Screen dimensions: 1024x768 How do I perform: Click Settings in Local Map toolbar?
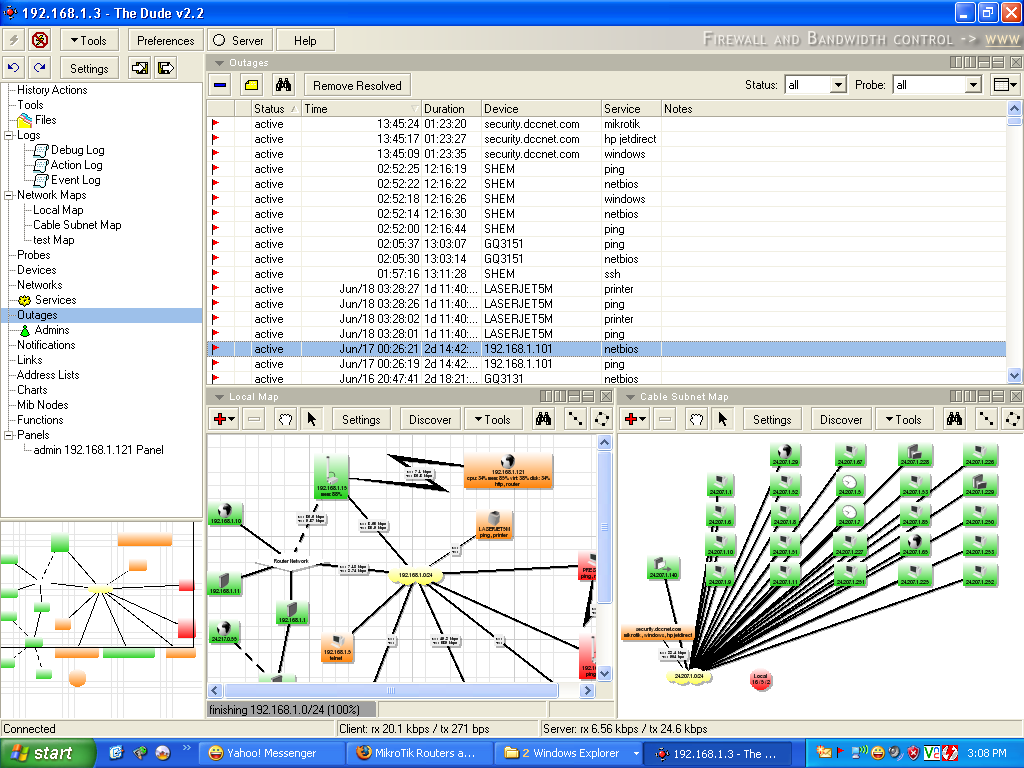point(361,419)
